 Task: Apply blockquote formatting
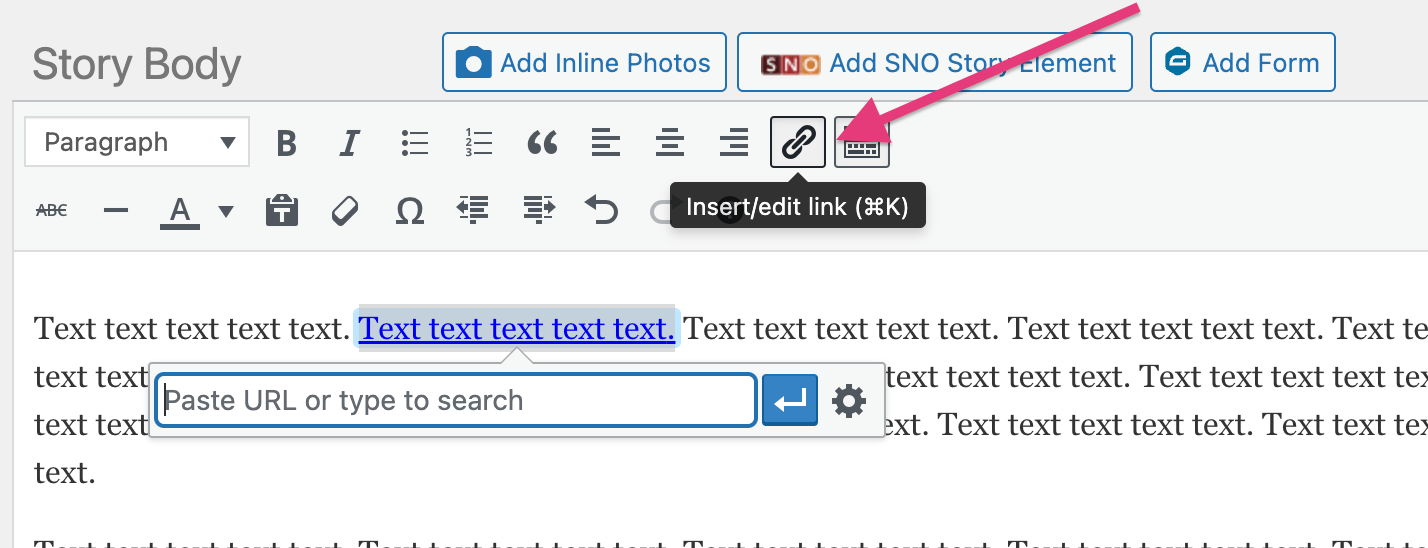pyautogui.click(x=542, y=143)
